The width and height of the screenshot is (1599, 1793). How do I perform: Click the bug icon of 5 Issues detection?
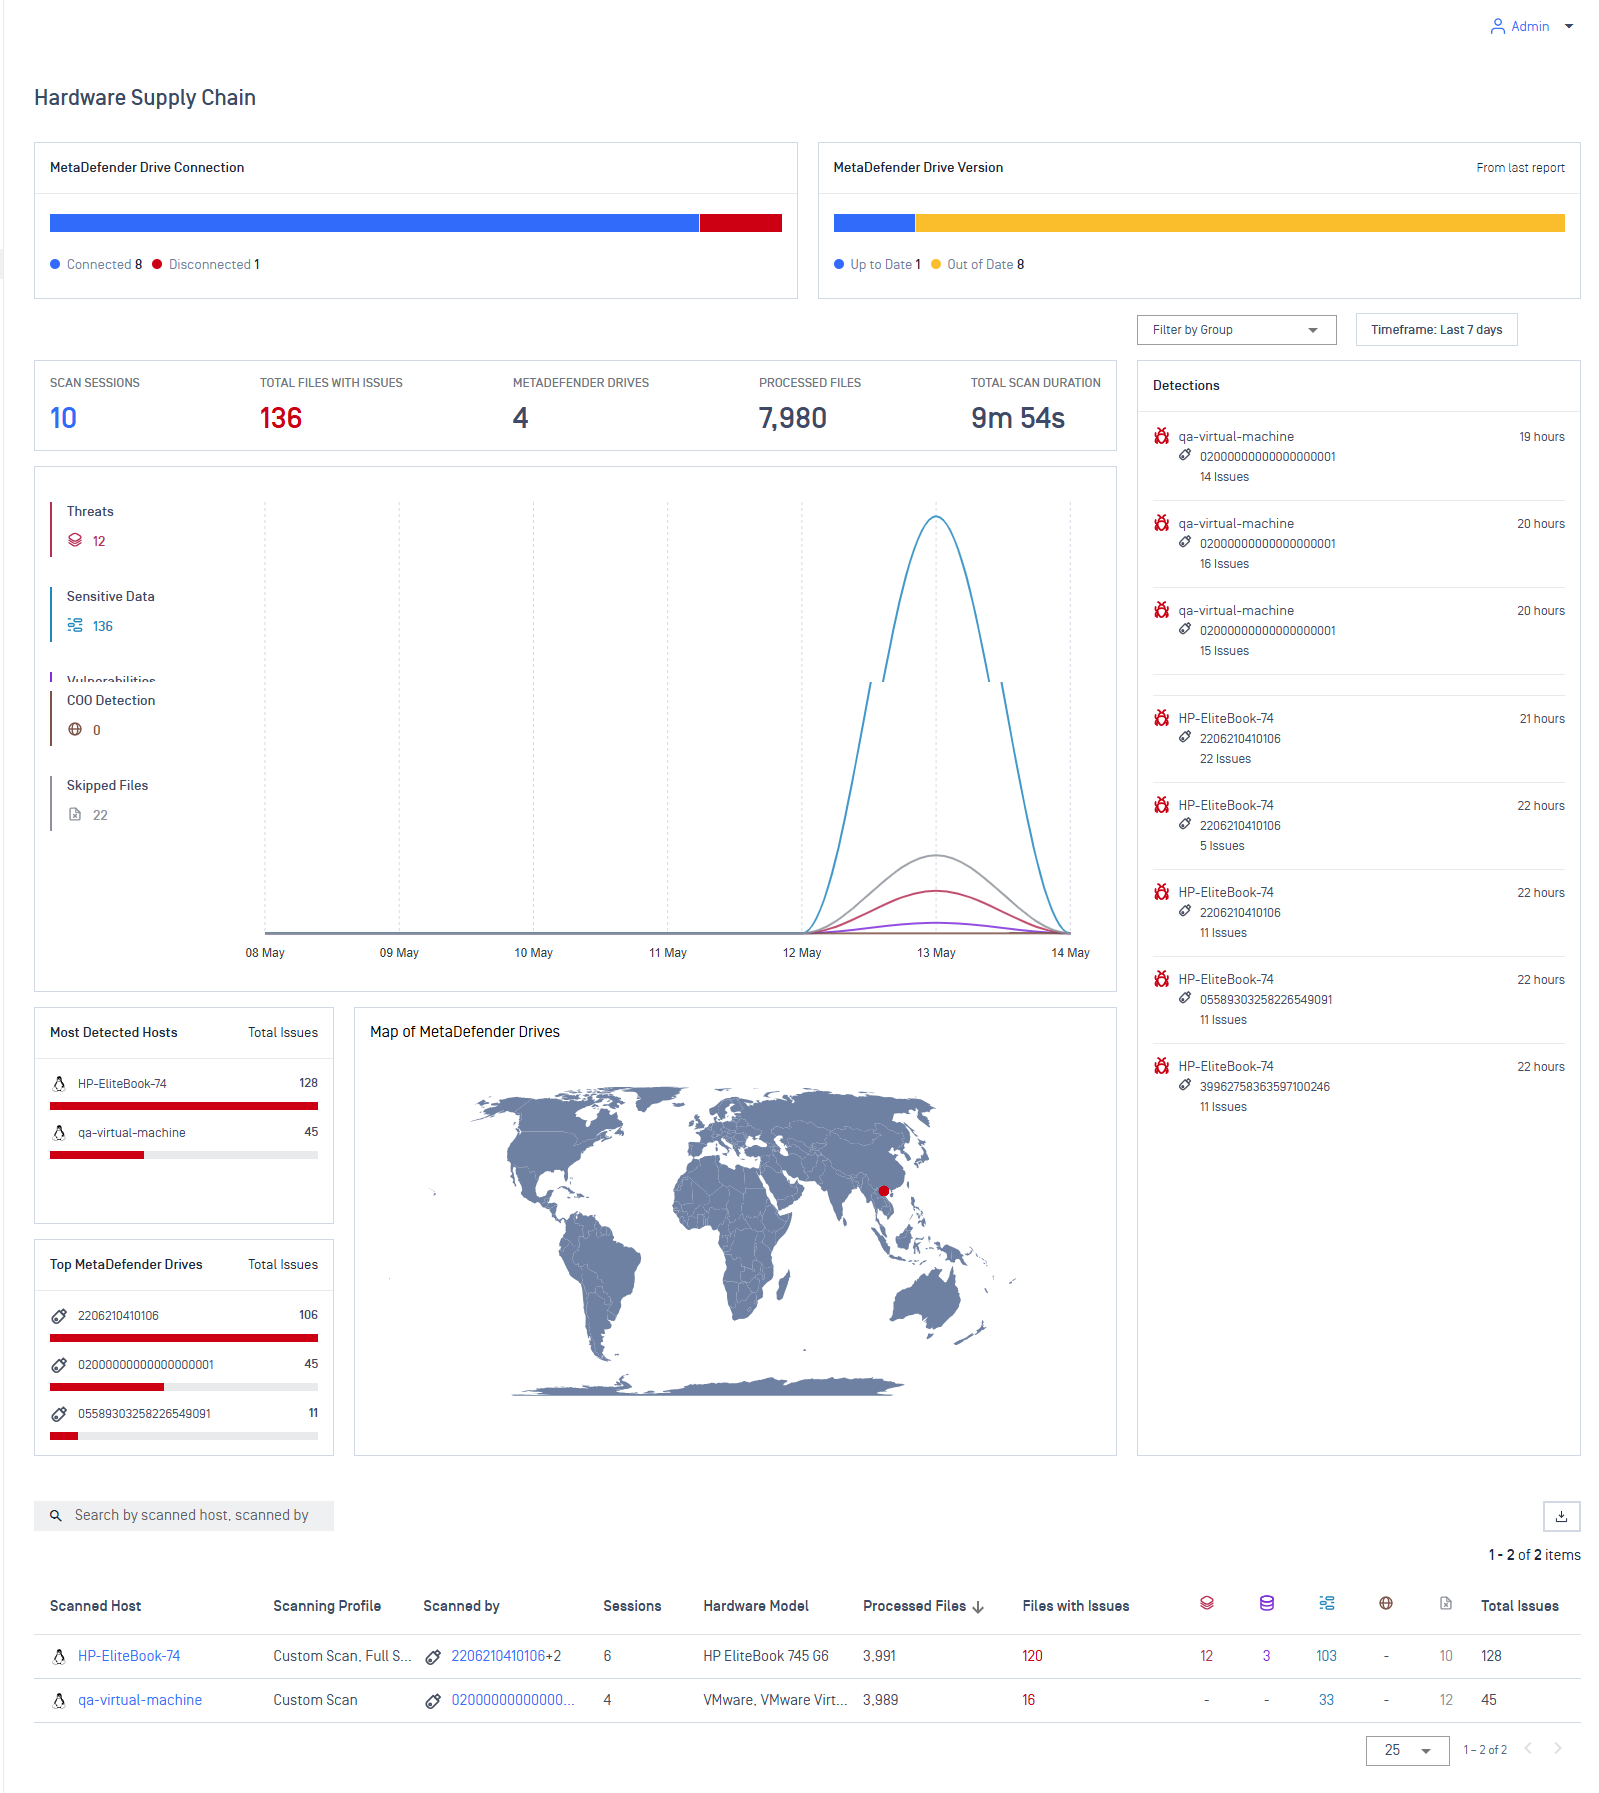tap(1162, 806)
